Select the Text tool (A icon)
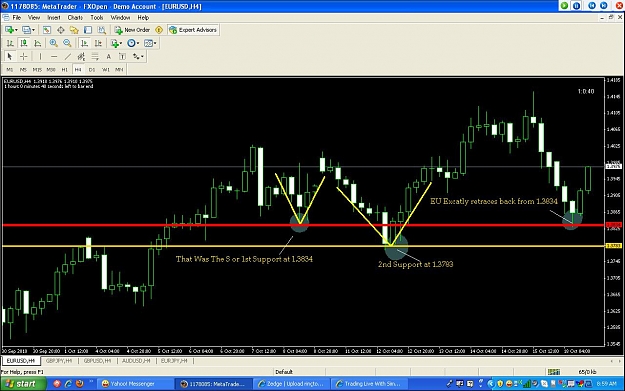625x391 pixels. click(108, 56)
